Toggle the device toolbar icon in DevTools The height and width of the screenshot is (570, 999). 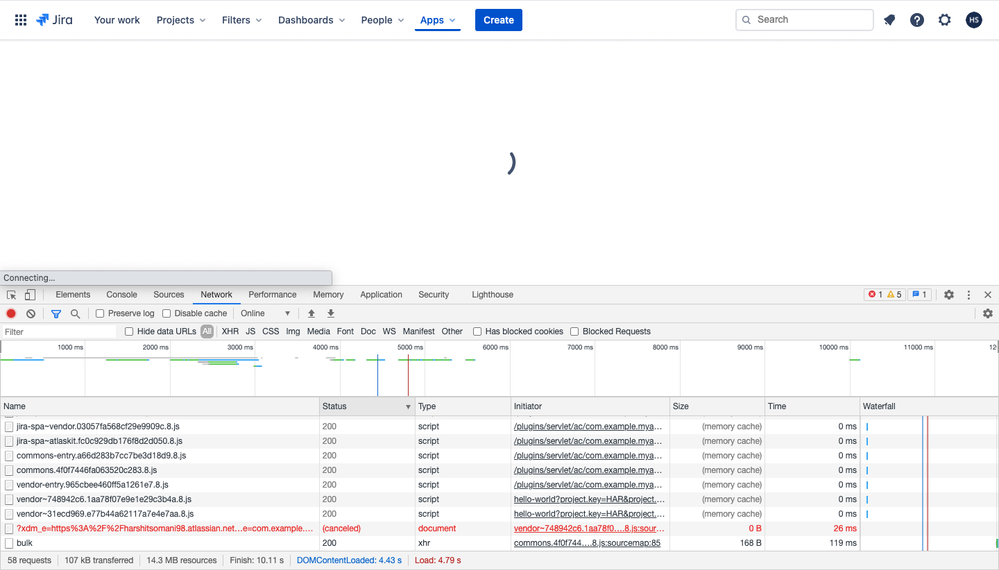click(30, 295)
